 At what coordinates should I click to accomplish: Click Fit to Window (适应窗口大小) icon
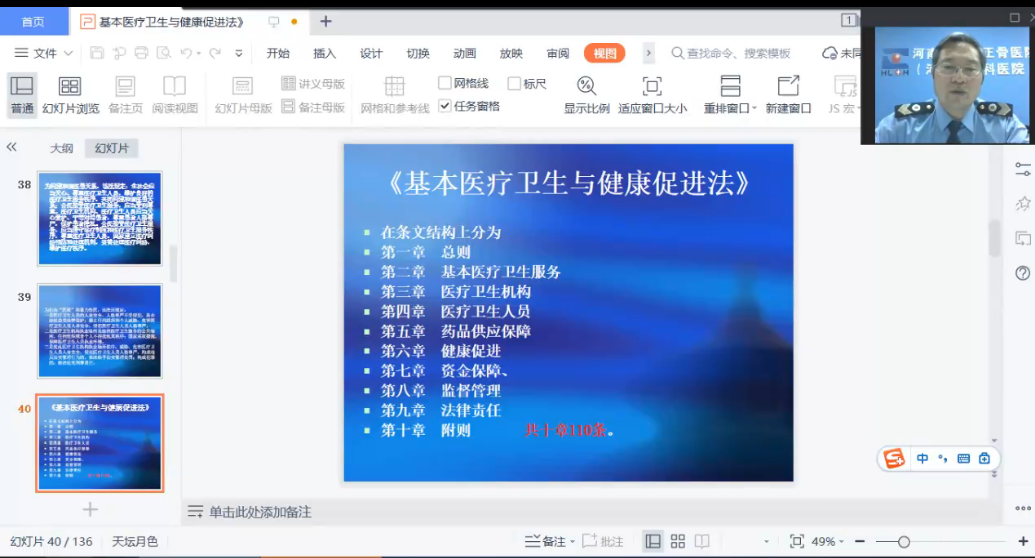652,95
